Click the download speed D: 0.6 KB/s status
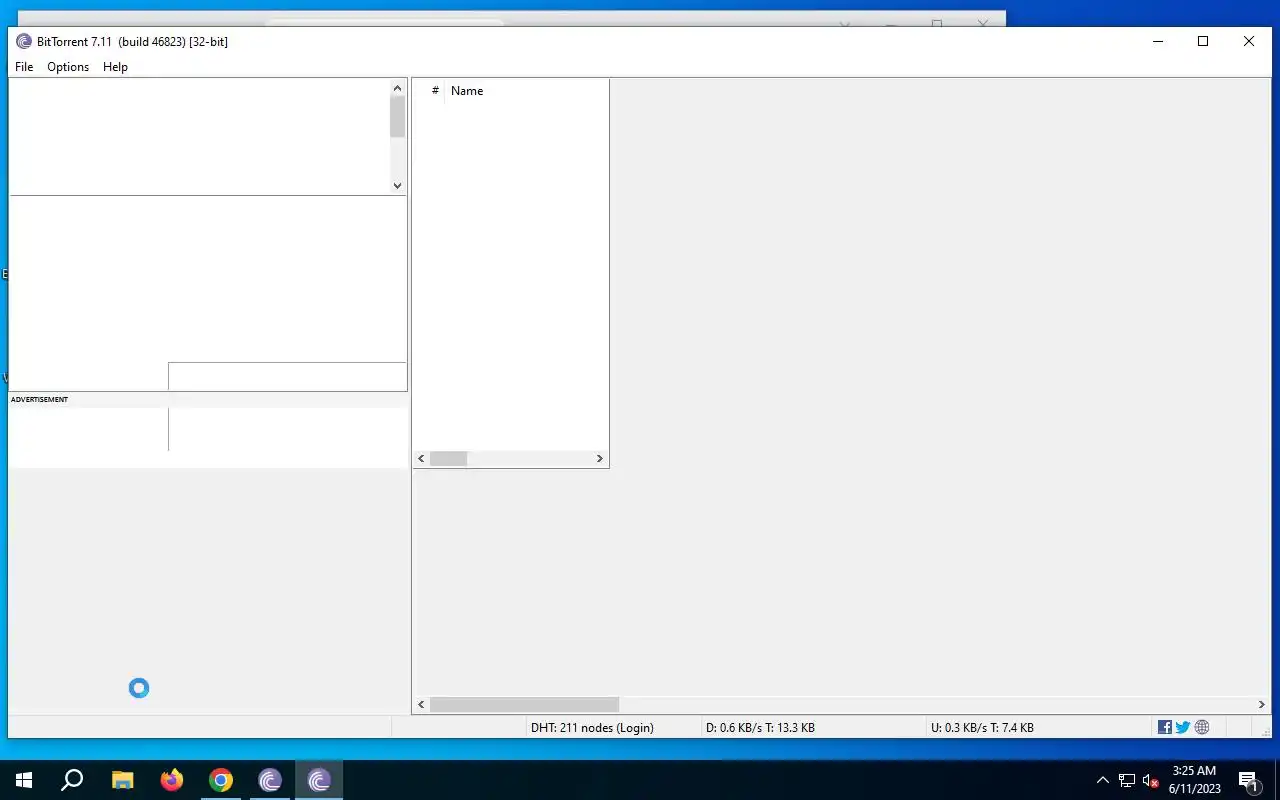The width and height of the screenshot is (1280, 800). tap(760, 728)
